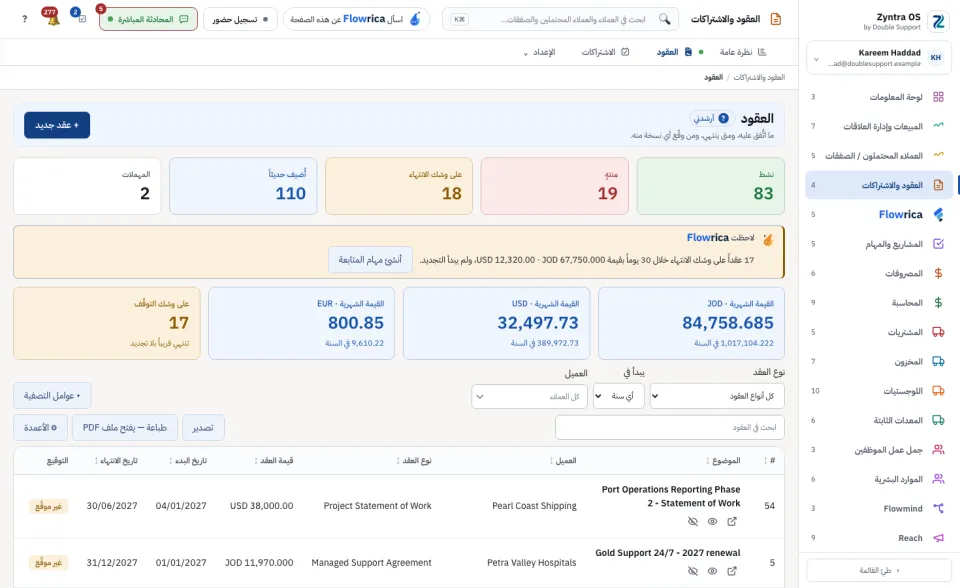Click the notifications bell with 277 badge
Viewport: 960px width, 588px height.
coord(52,18)
